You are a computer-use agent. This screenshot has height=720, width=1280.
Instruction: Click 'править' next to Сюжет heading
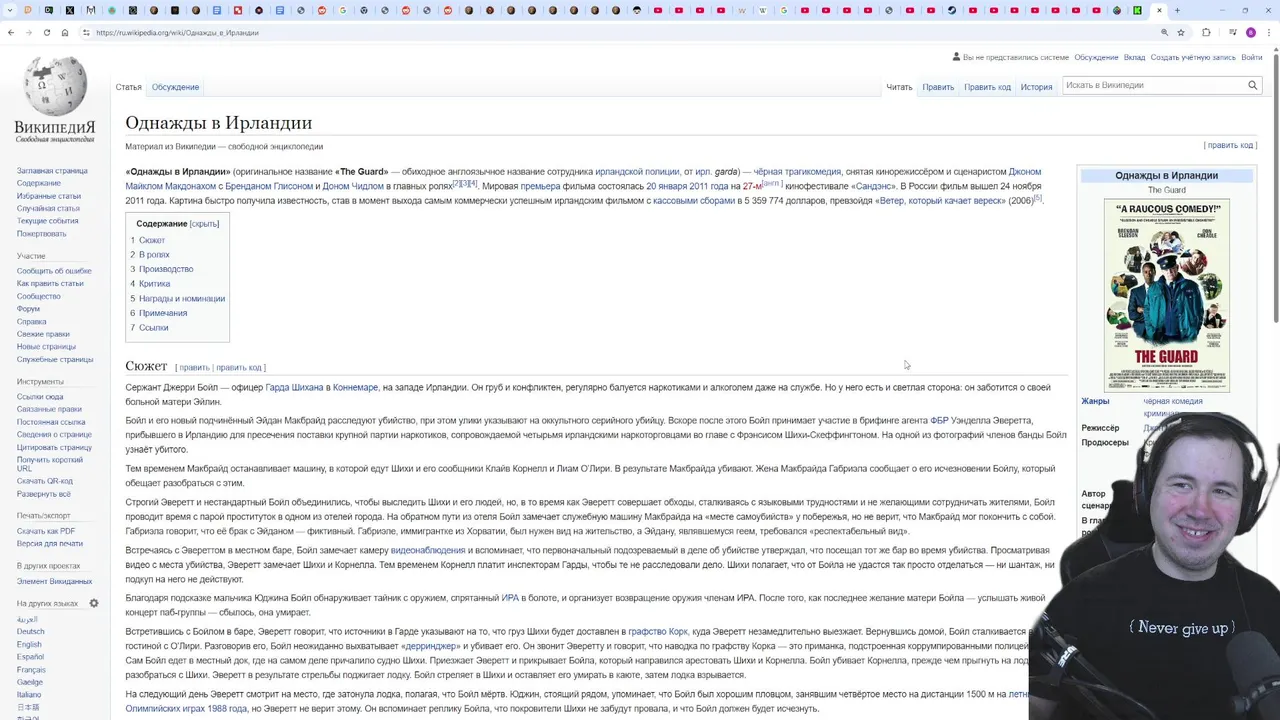point(194,368)
